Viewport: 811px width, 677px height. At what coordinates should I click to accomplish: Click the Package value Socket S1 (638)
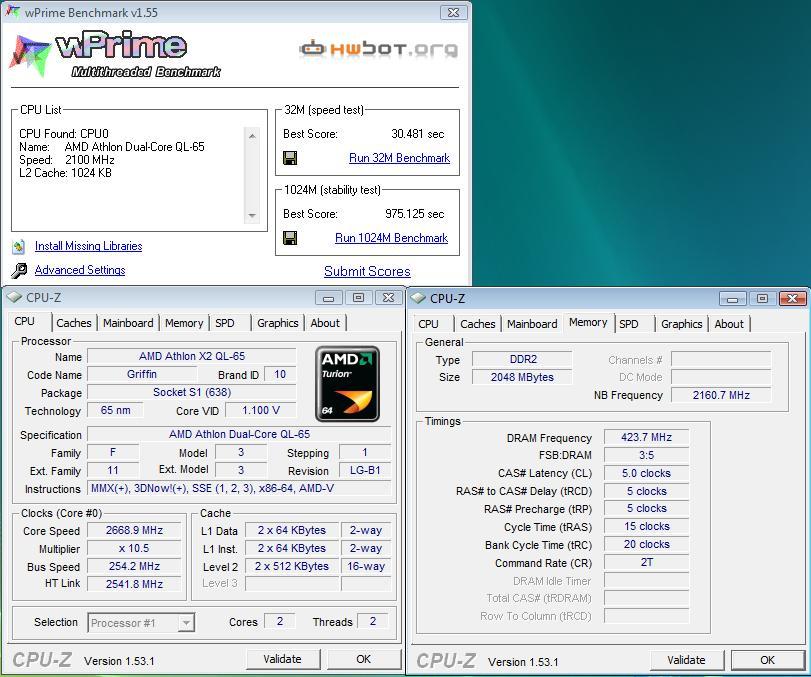192,392
